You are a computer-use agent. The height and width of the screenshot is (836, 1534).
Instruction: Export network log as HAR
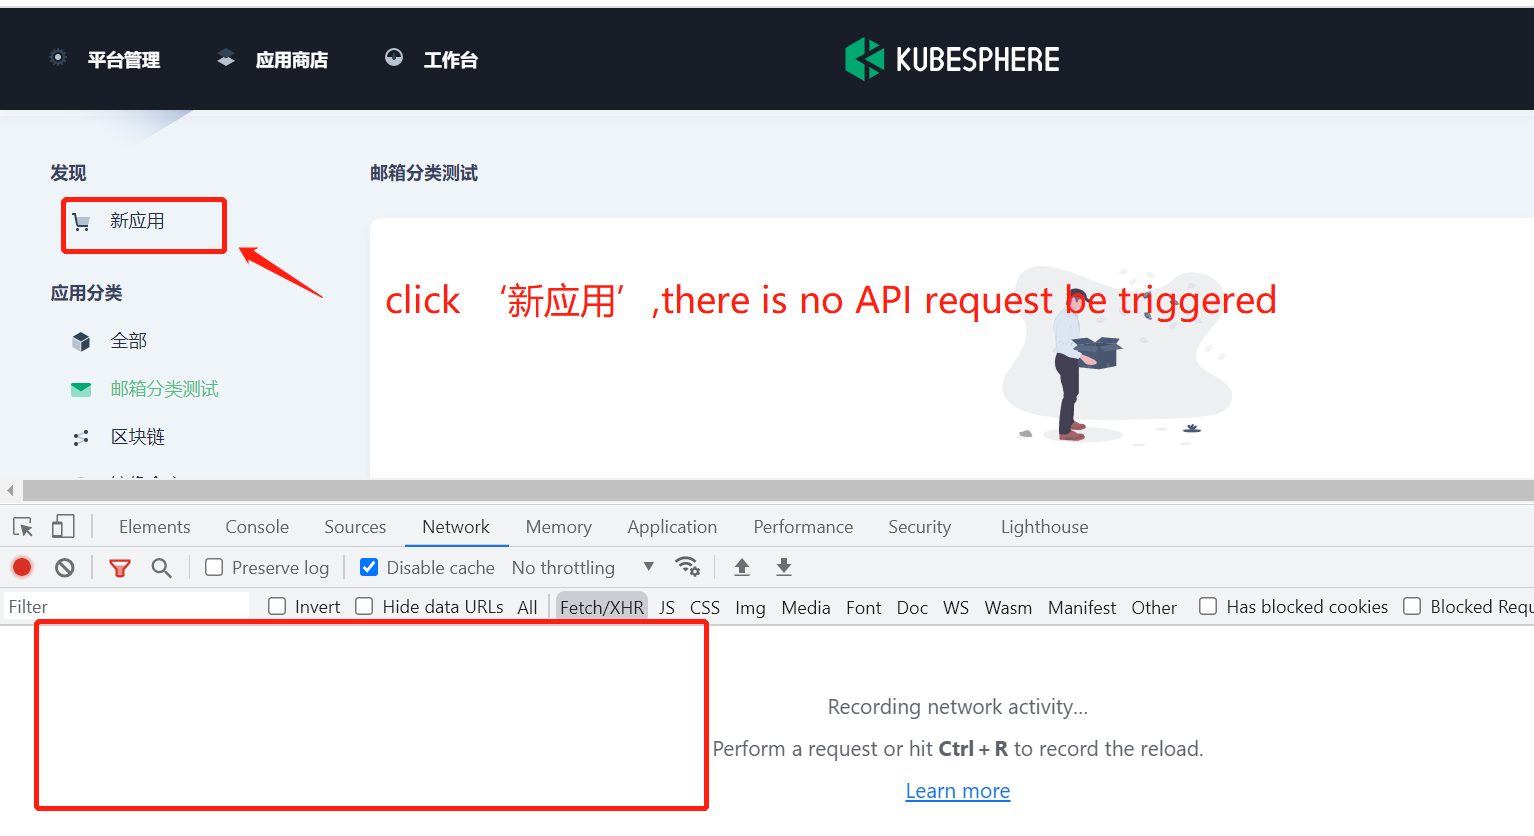click(784, 567)
